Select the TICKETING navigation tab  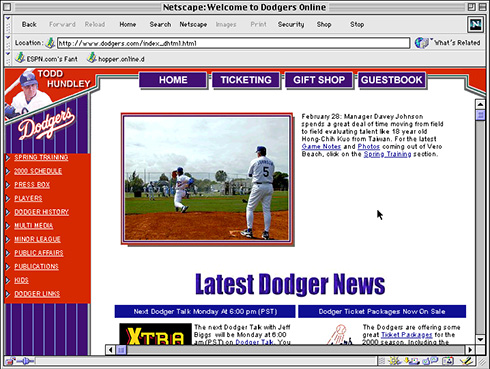coord(246,80)
